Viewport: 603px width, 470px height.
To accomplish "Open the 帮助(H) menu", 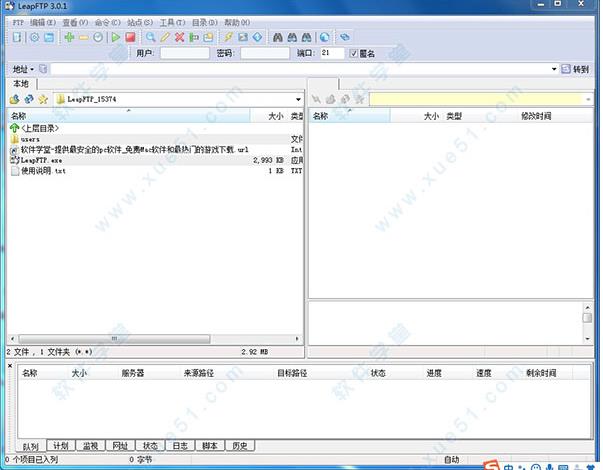I will [x=237, y=23].
